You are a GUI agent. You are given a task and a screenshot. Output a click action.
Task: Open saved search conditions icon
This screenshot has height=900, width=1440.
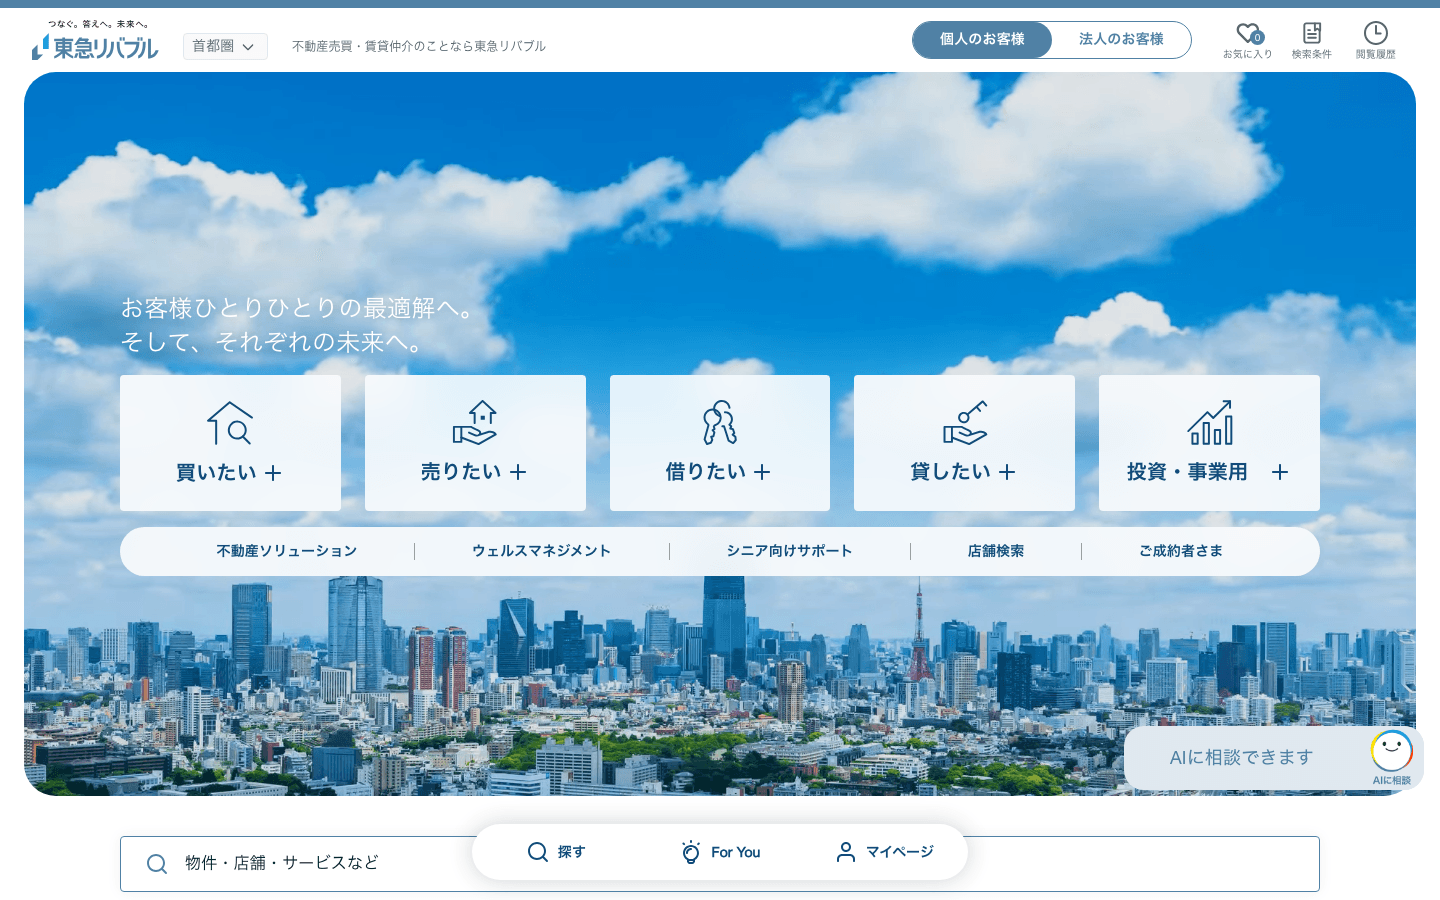coord(1312,33)
